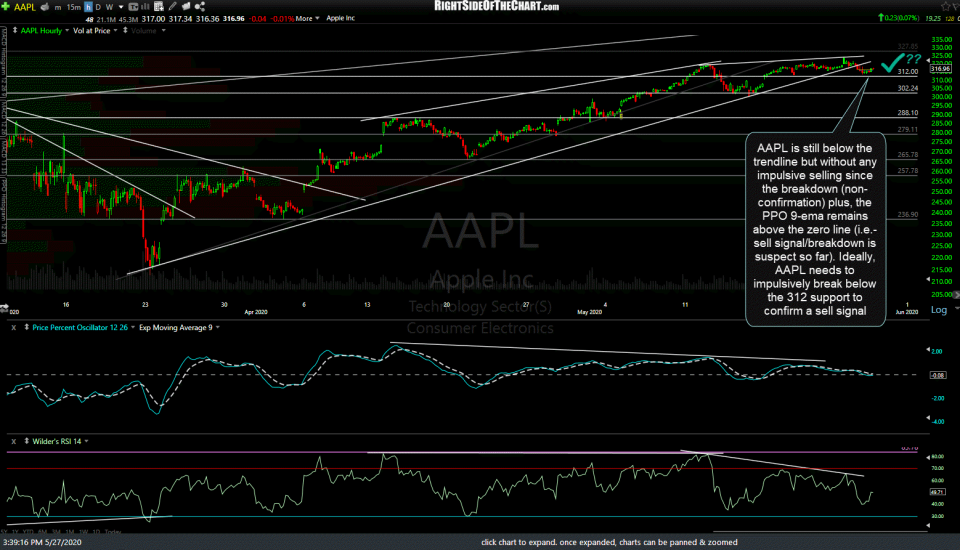Click the 236.90 horizontal level label

tap(908, 215)
